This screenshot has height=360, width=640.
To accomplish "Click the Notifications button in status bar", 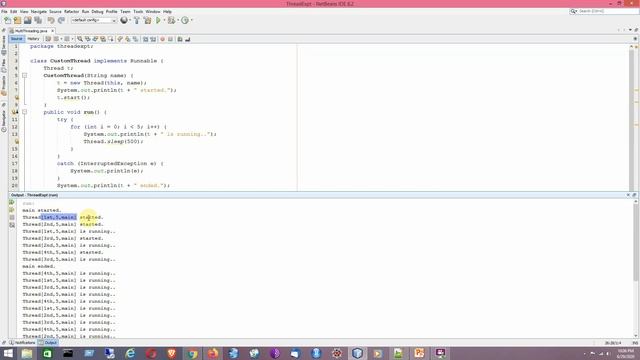I will 22,343.
